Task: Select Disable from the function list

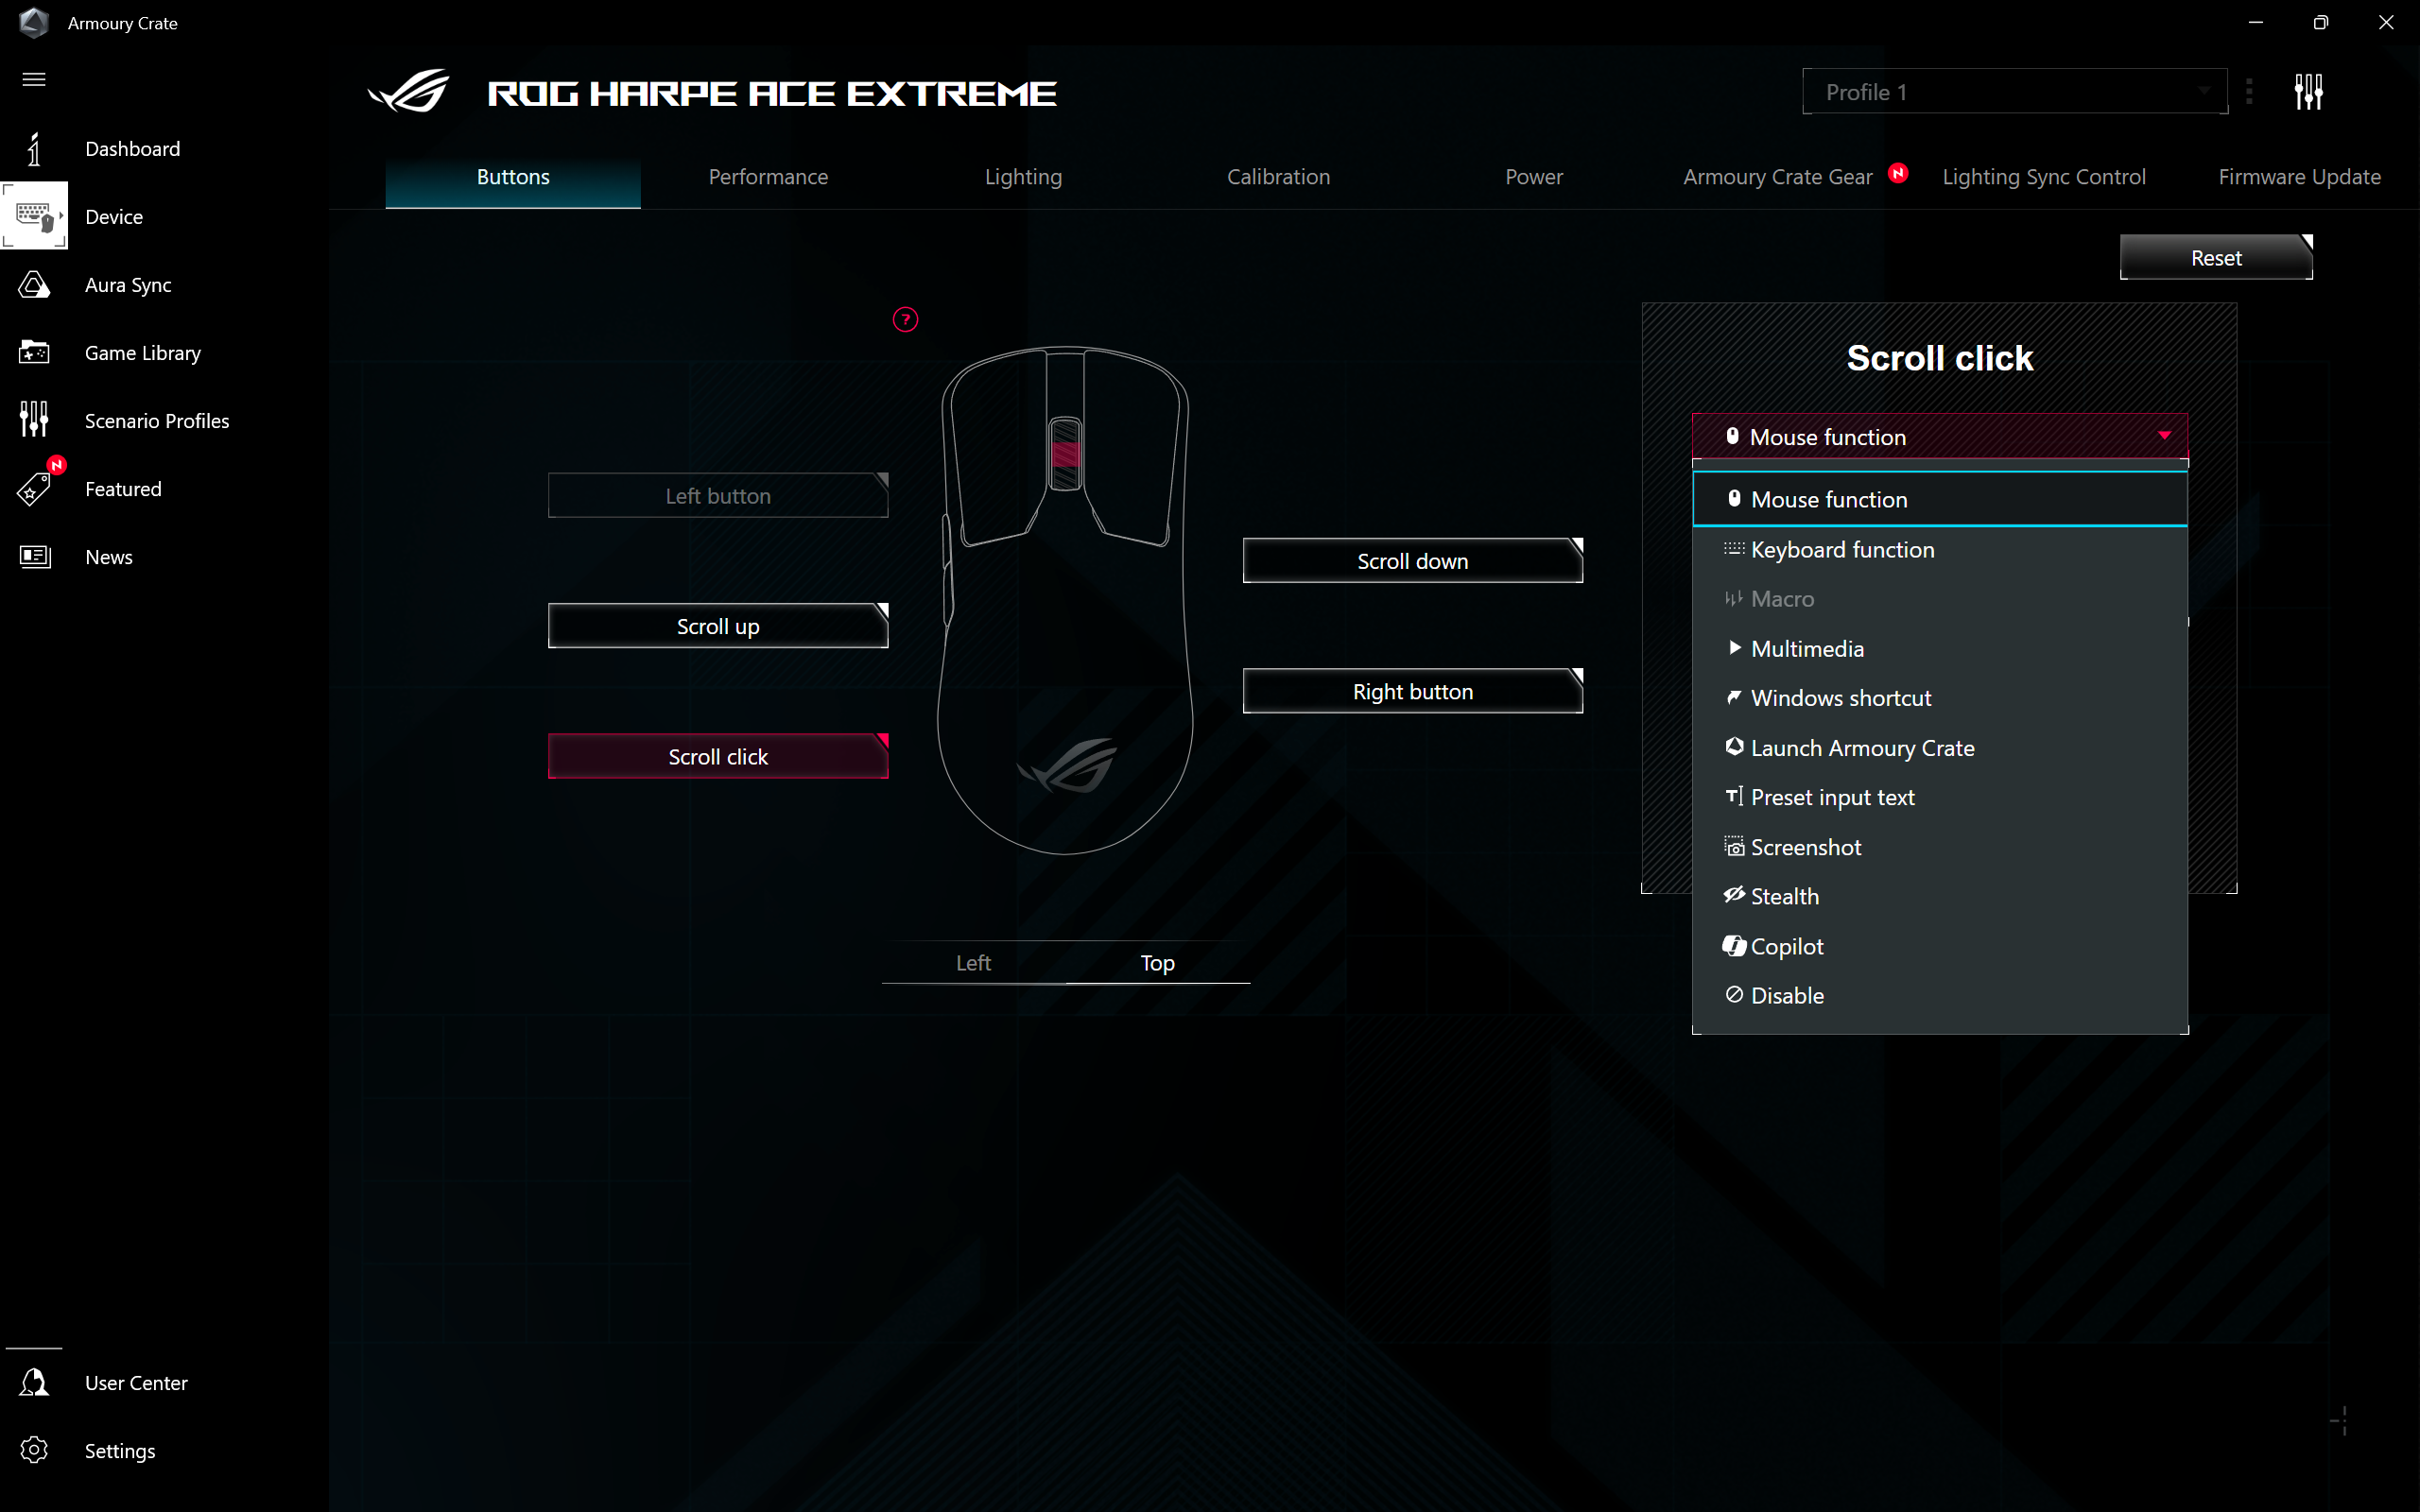Action: [1786, 995]
